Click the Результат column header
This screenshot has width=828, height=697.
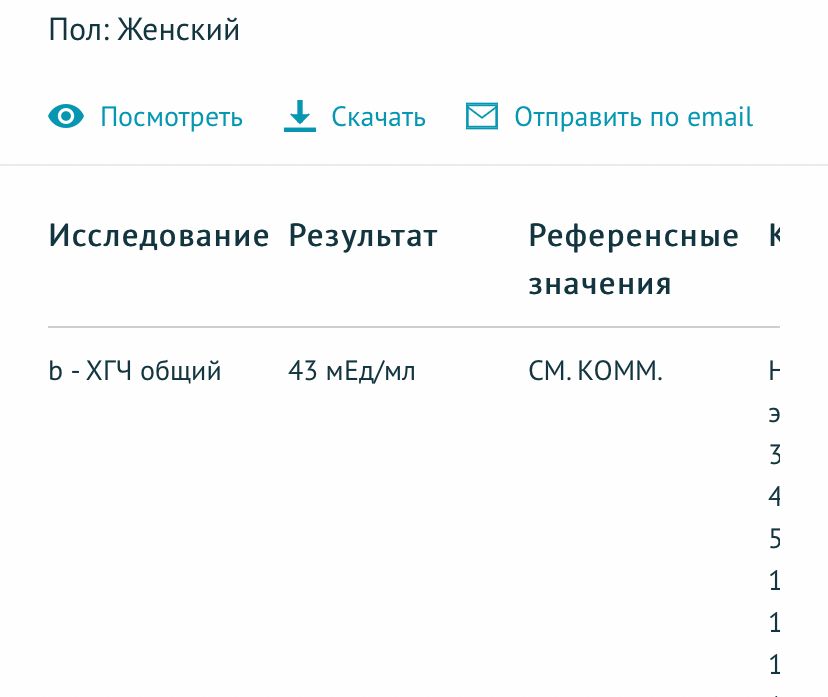[x=363, y=236]
